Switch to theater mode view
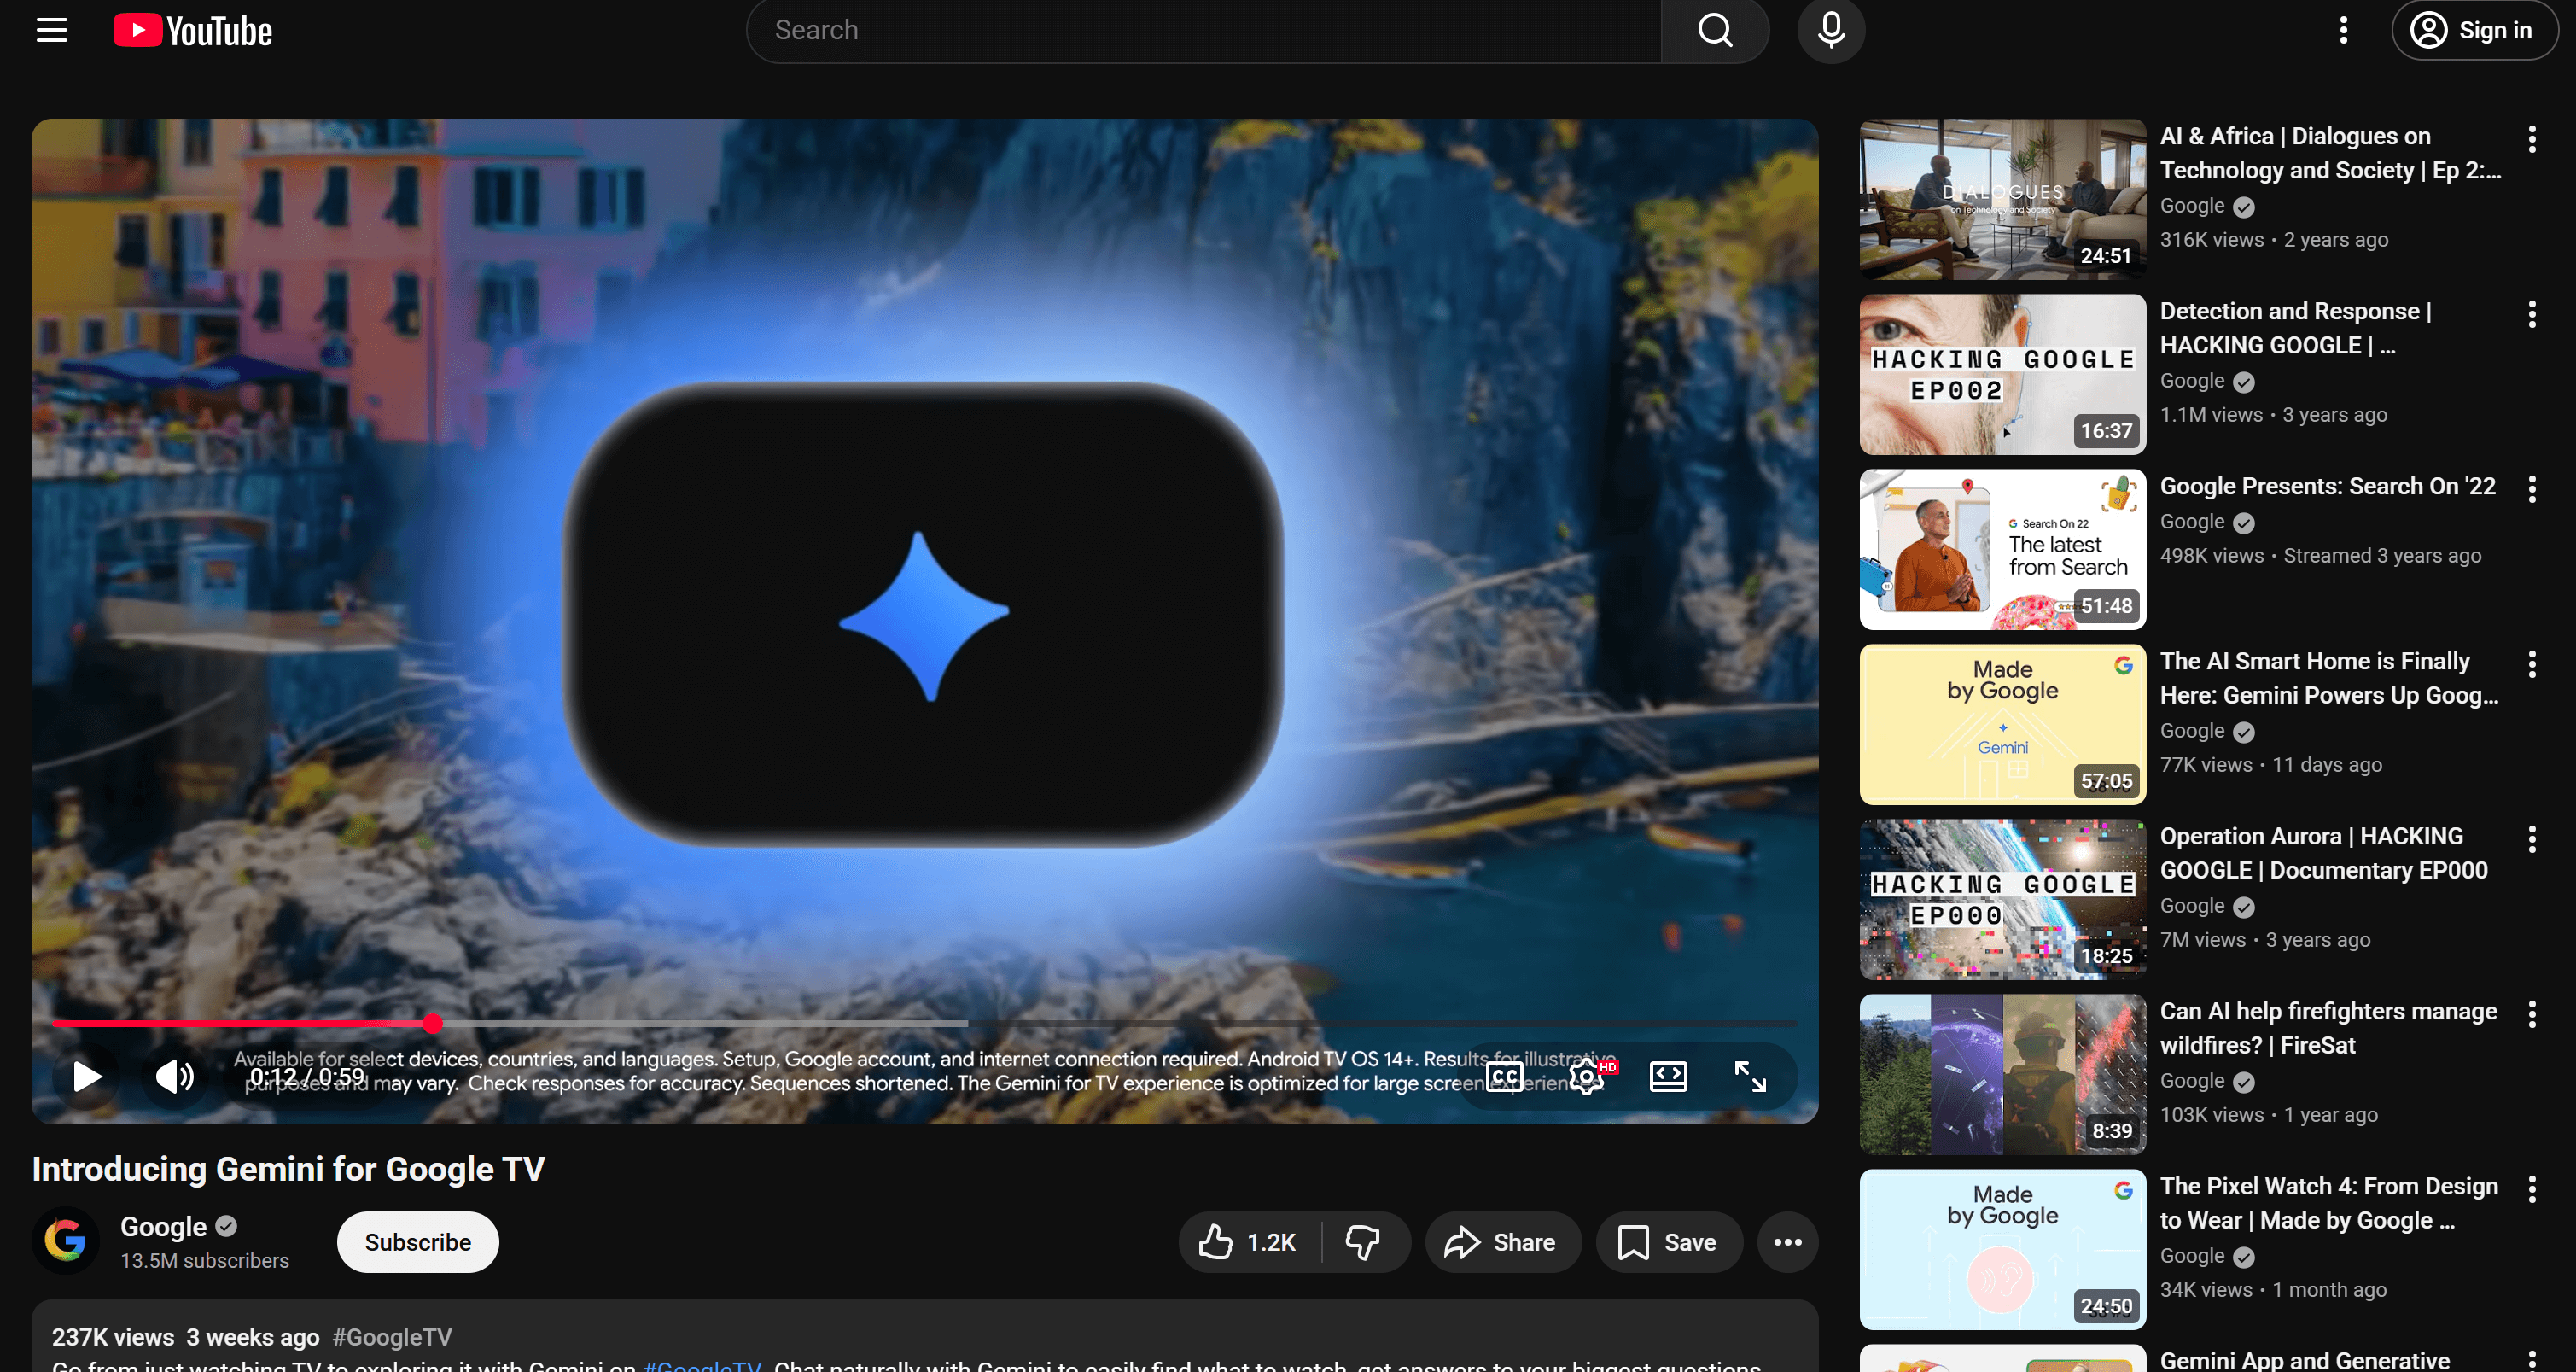The height and width of the screenshot is (1372, 2576). [1668, 1076]
